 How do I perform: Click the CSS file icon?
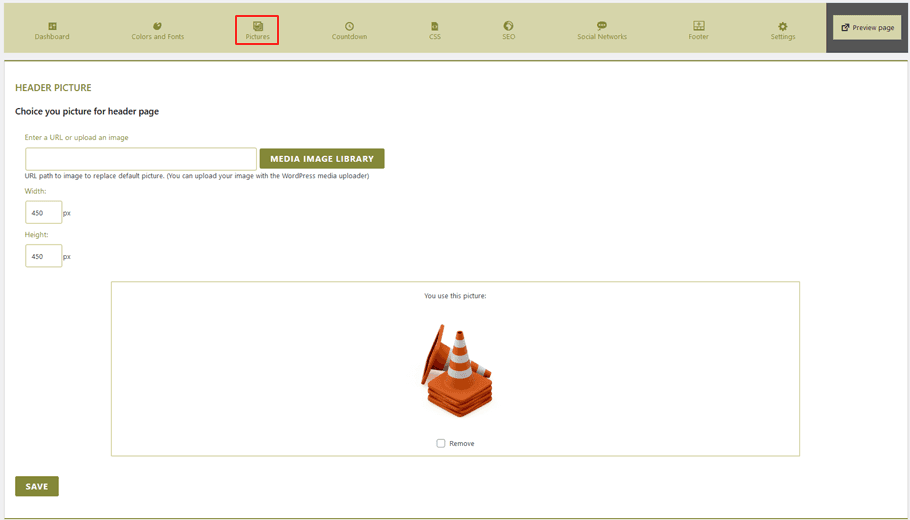[x=434, y=26]
